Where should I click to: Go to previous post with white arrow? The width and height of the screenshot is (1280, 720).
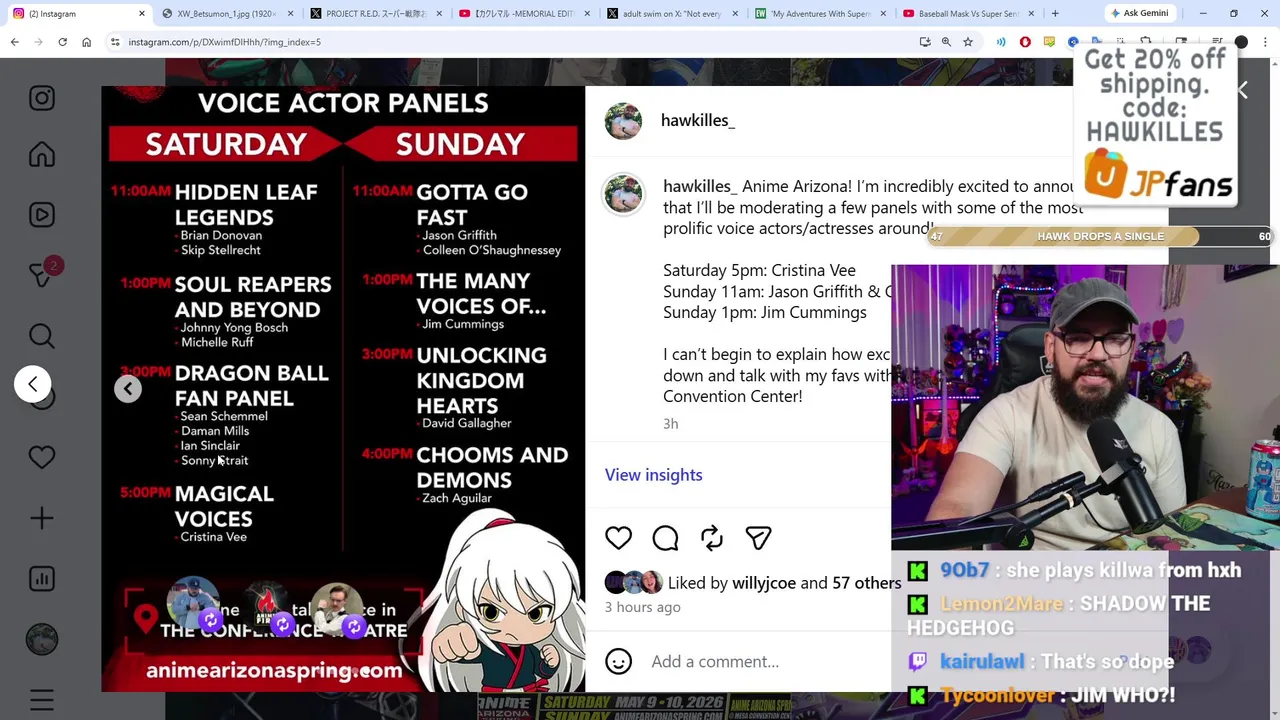click(33, 384)
